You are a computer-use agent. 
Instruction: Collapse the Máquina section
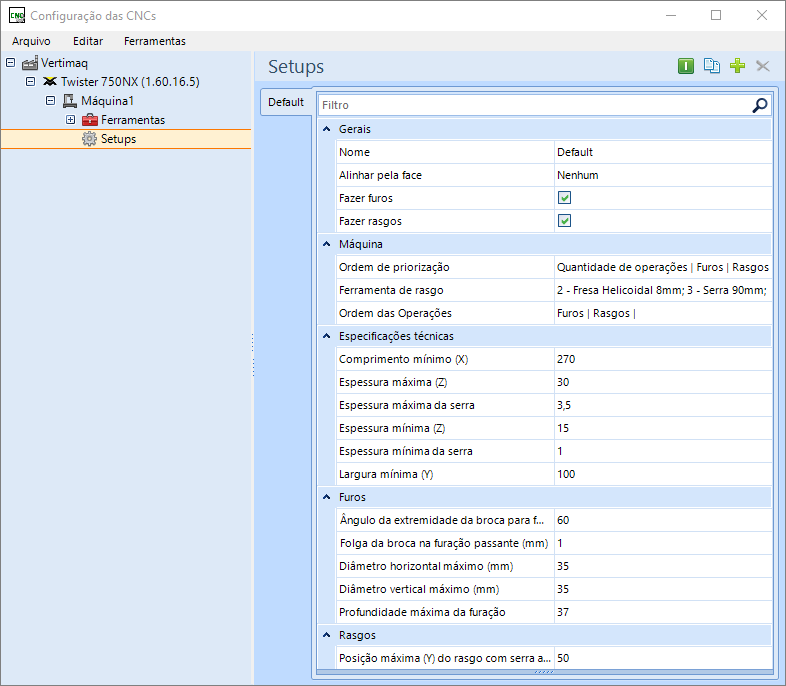pos(327,244)
